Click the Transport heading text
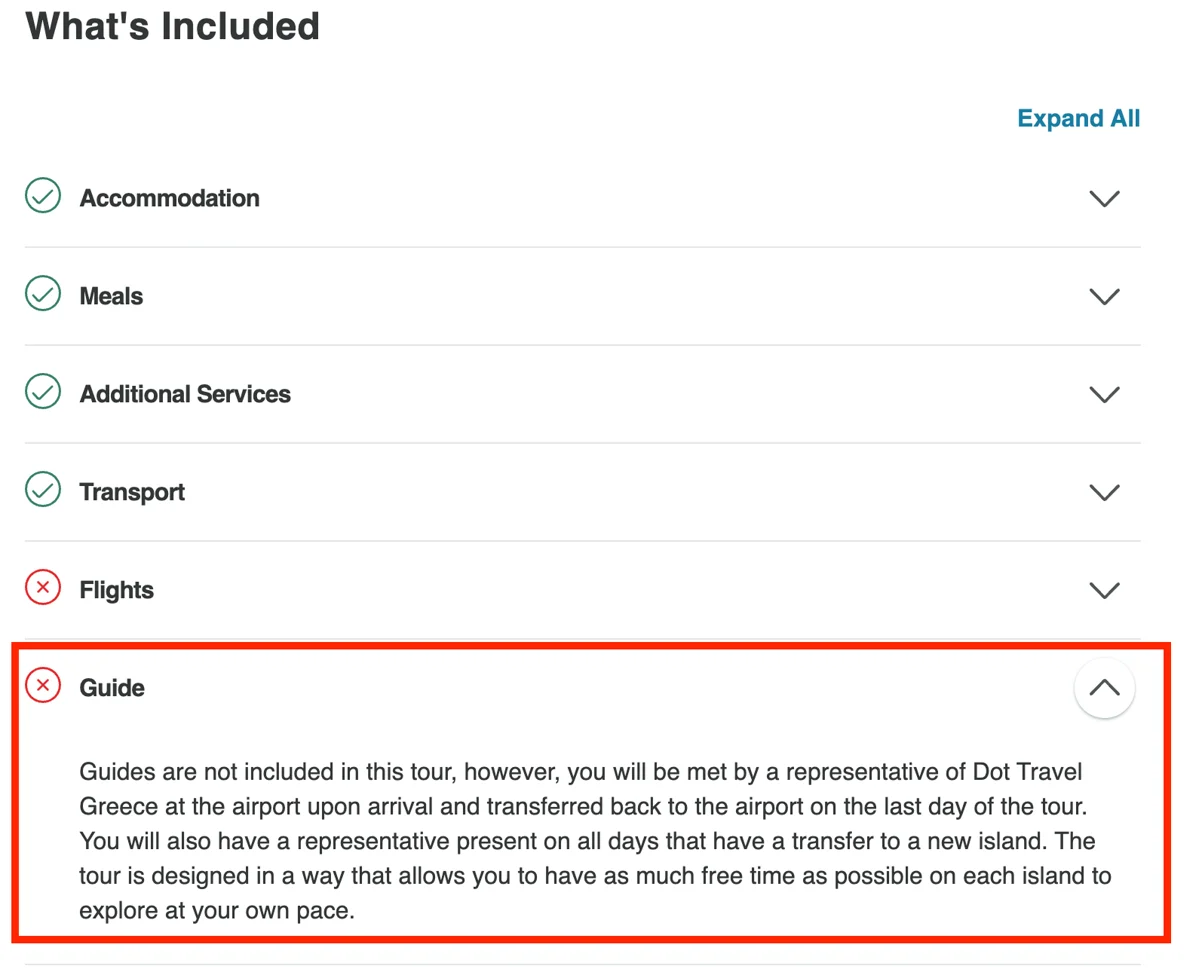The height and width of the screenshot is (972, 1202). (132, 492)
